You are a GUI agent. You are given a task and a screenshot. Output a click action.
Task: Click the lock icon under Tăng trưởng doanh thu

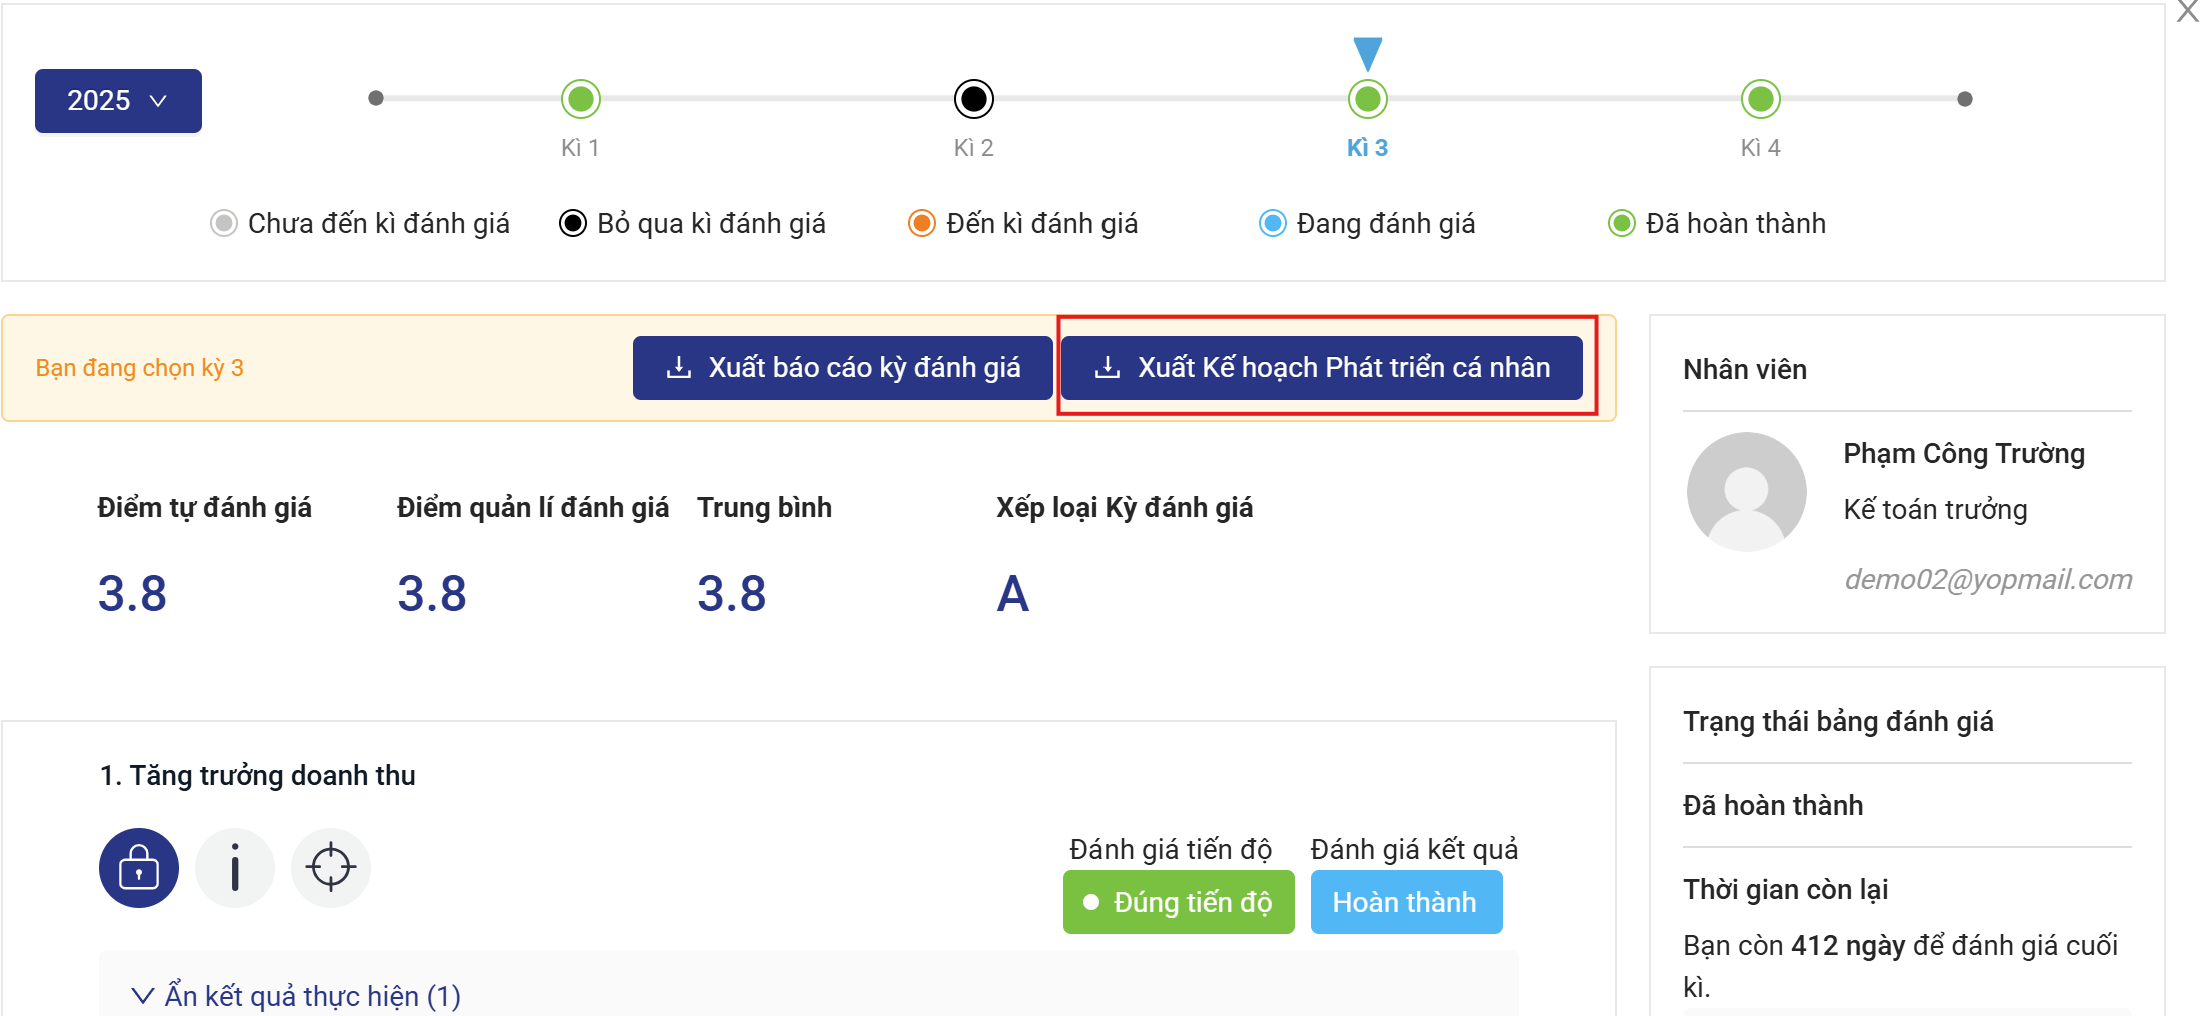(x=139, y=868)
